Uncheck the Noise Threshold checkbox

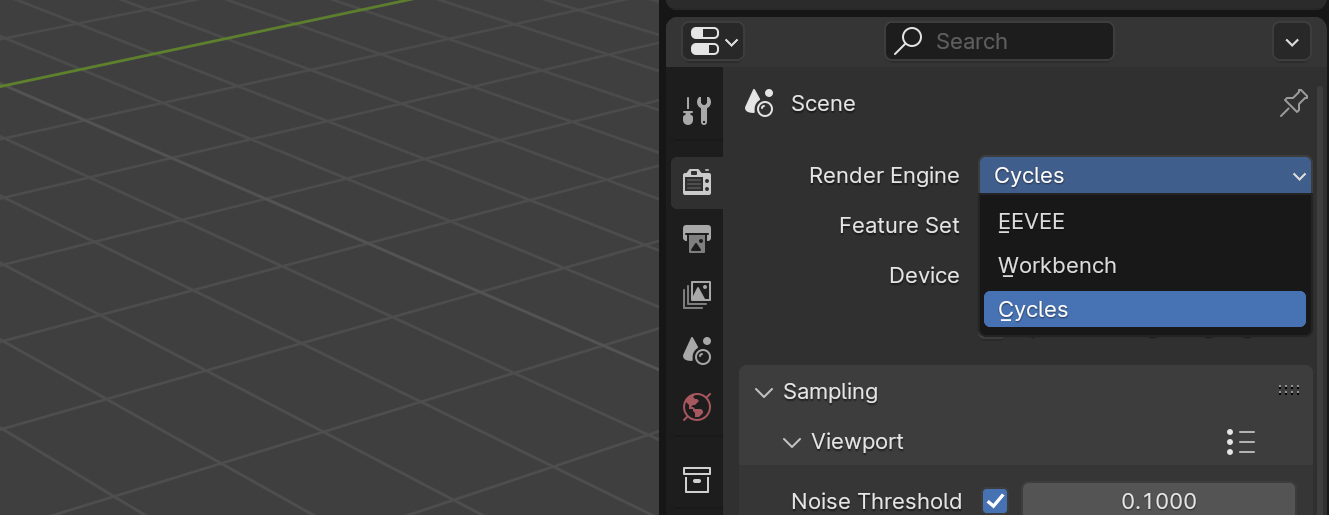(995, 501)
